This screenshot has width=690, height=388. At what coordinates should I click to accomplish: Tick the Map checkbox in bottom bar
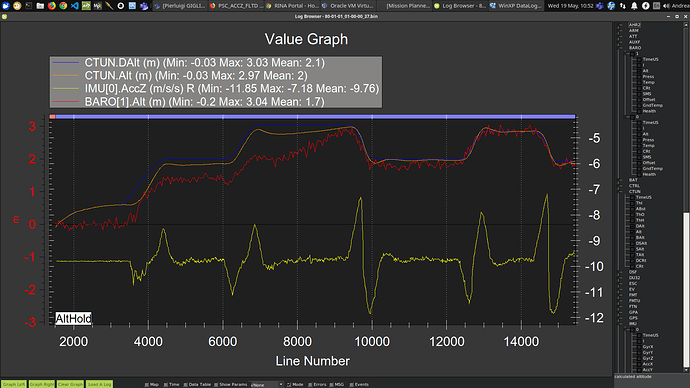(x=147, y=384)
